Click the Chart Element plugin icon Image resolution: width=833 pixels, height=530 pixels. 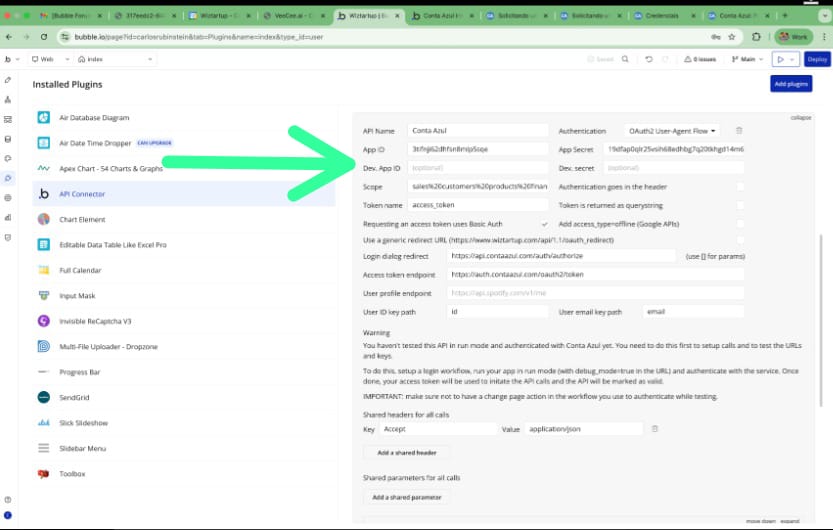pos(44,219)
